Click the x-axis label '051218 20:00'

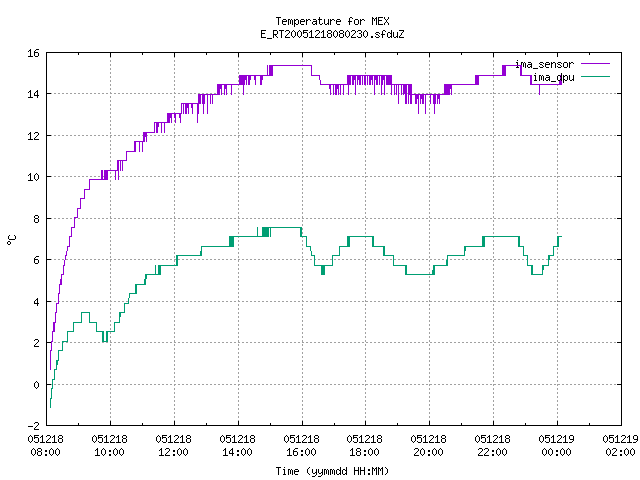(x=429, y=445)
